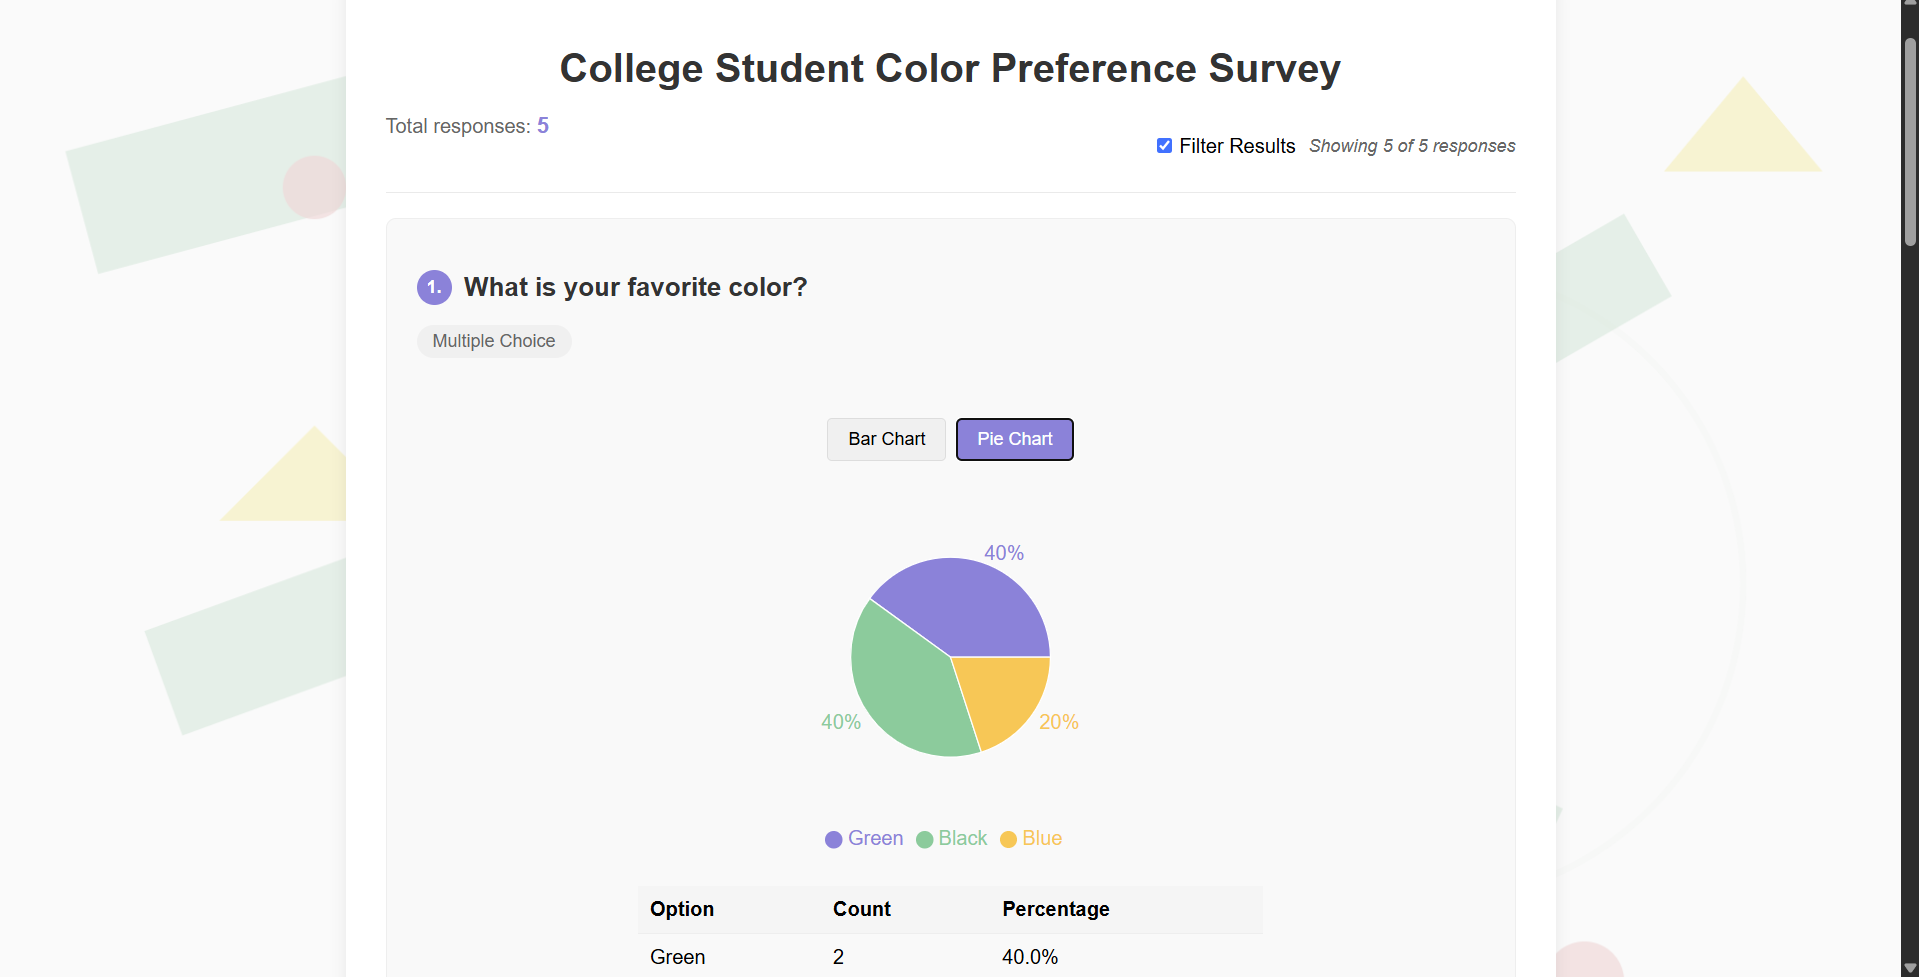Click the question number 1 badge
This screenshot has width=1919, height=977.
pos(434,287)
